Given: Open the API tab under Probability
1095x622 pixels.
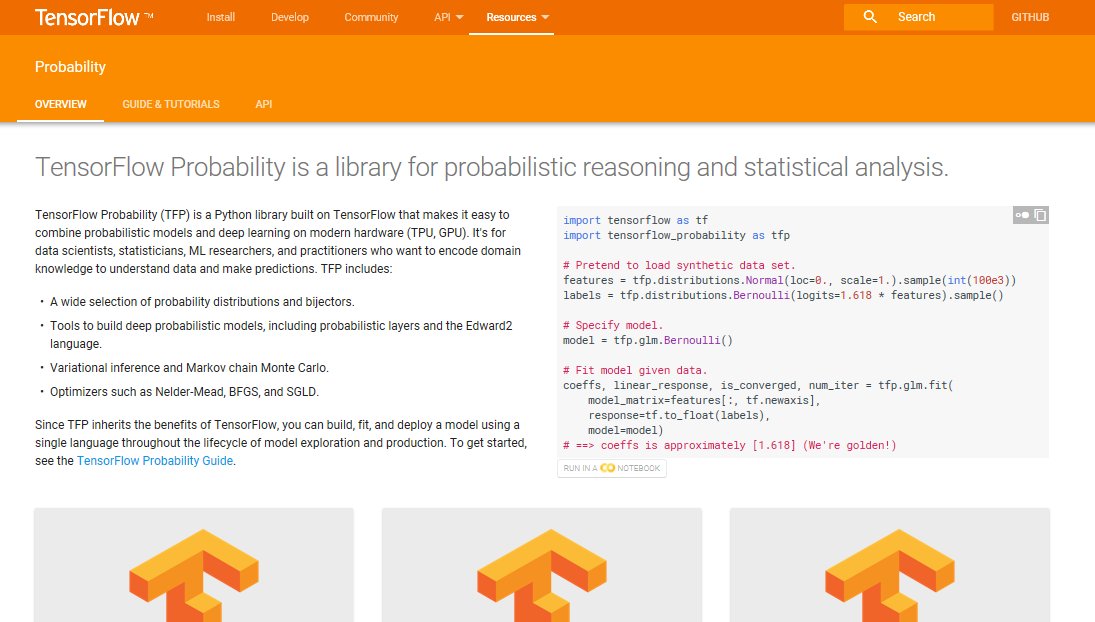Looking at the screenshot, I should pyautogui.click(x=263, y=104).
